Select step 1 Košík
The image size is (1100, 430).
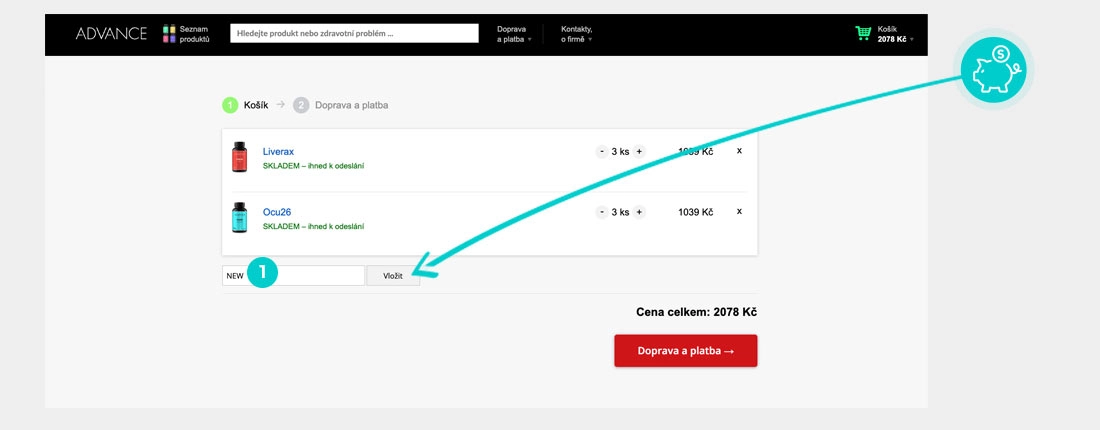247,105
